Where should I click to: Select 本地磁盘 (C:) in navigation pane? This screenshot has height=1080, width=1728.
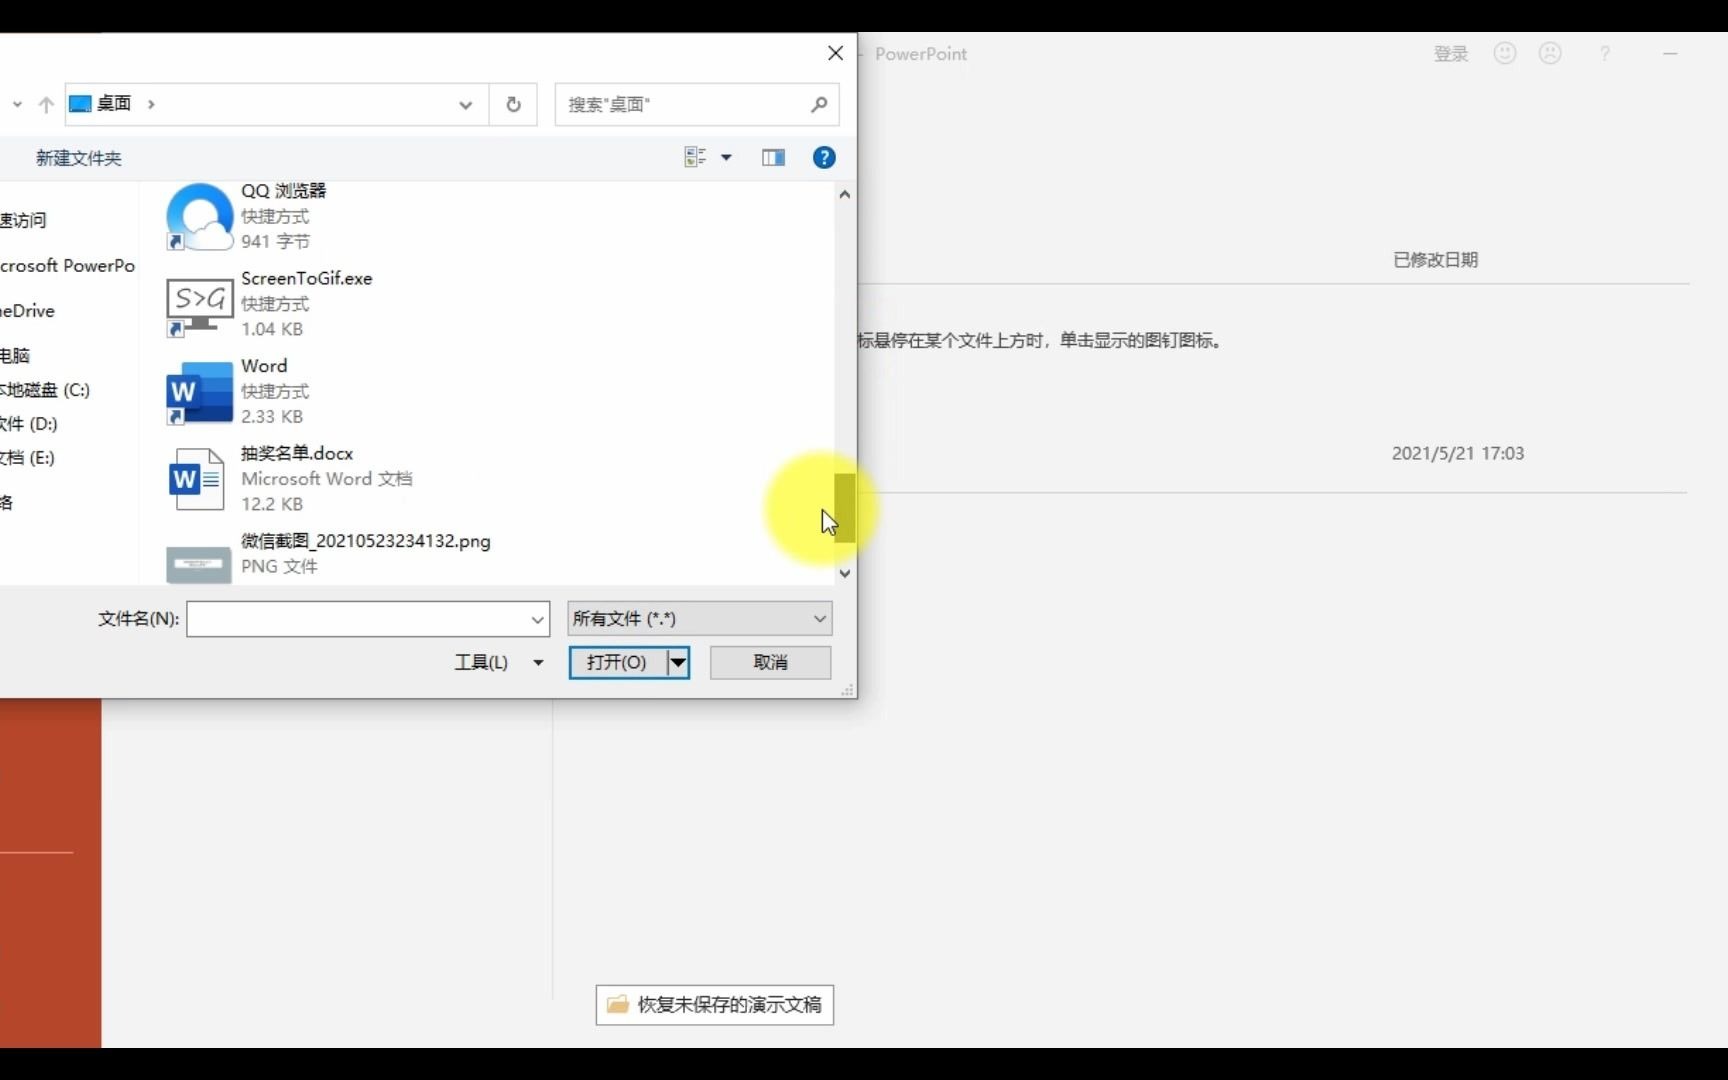(x=45, y=390)
